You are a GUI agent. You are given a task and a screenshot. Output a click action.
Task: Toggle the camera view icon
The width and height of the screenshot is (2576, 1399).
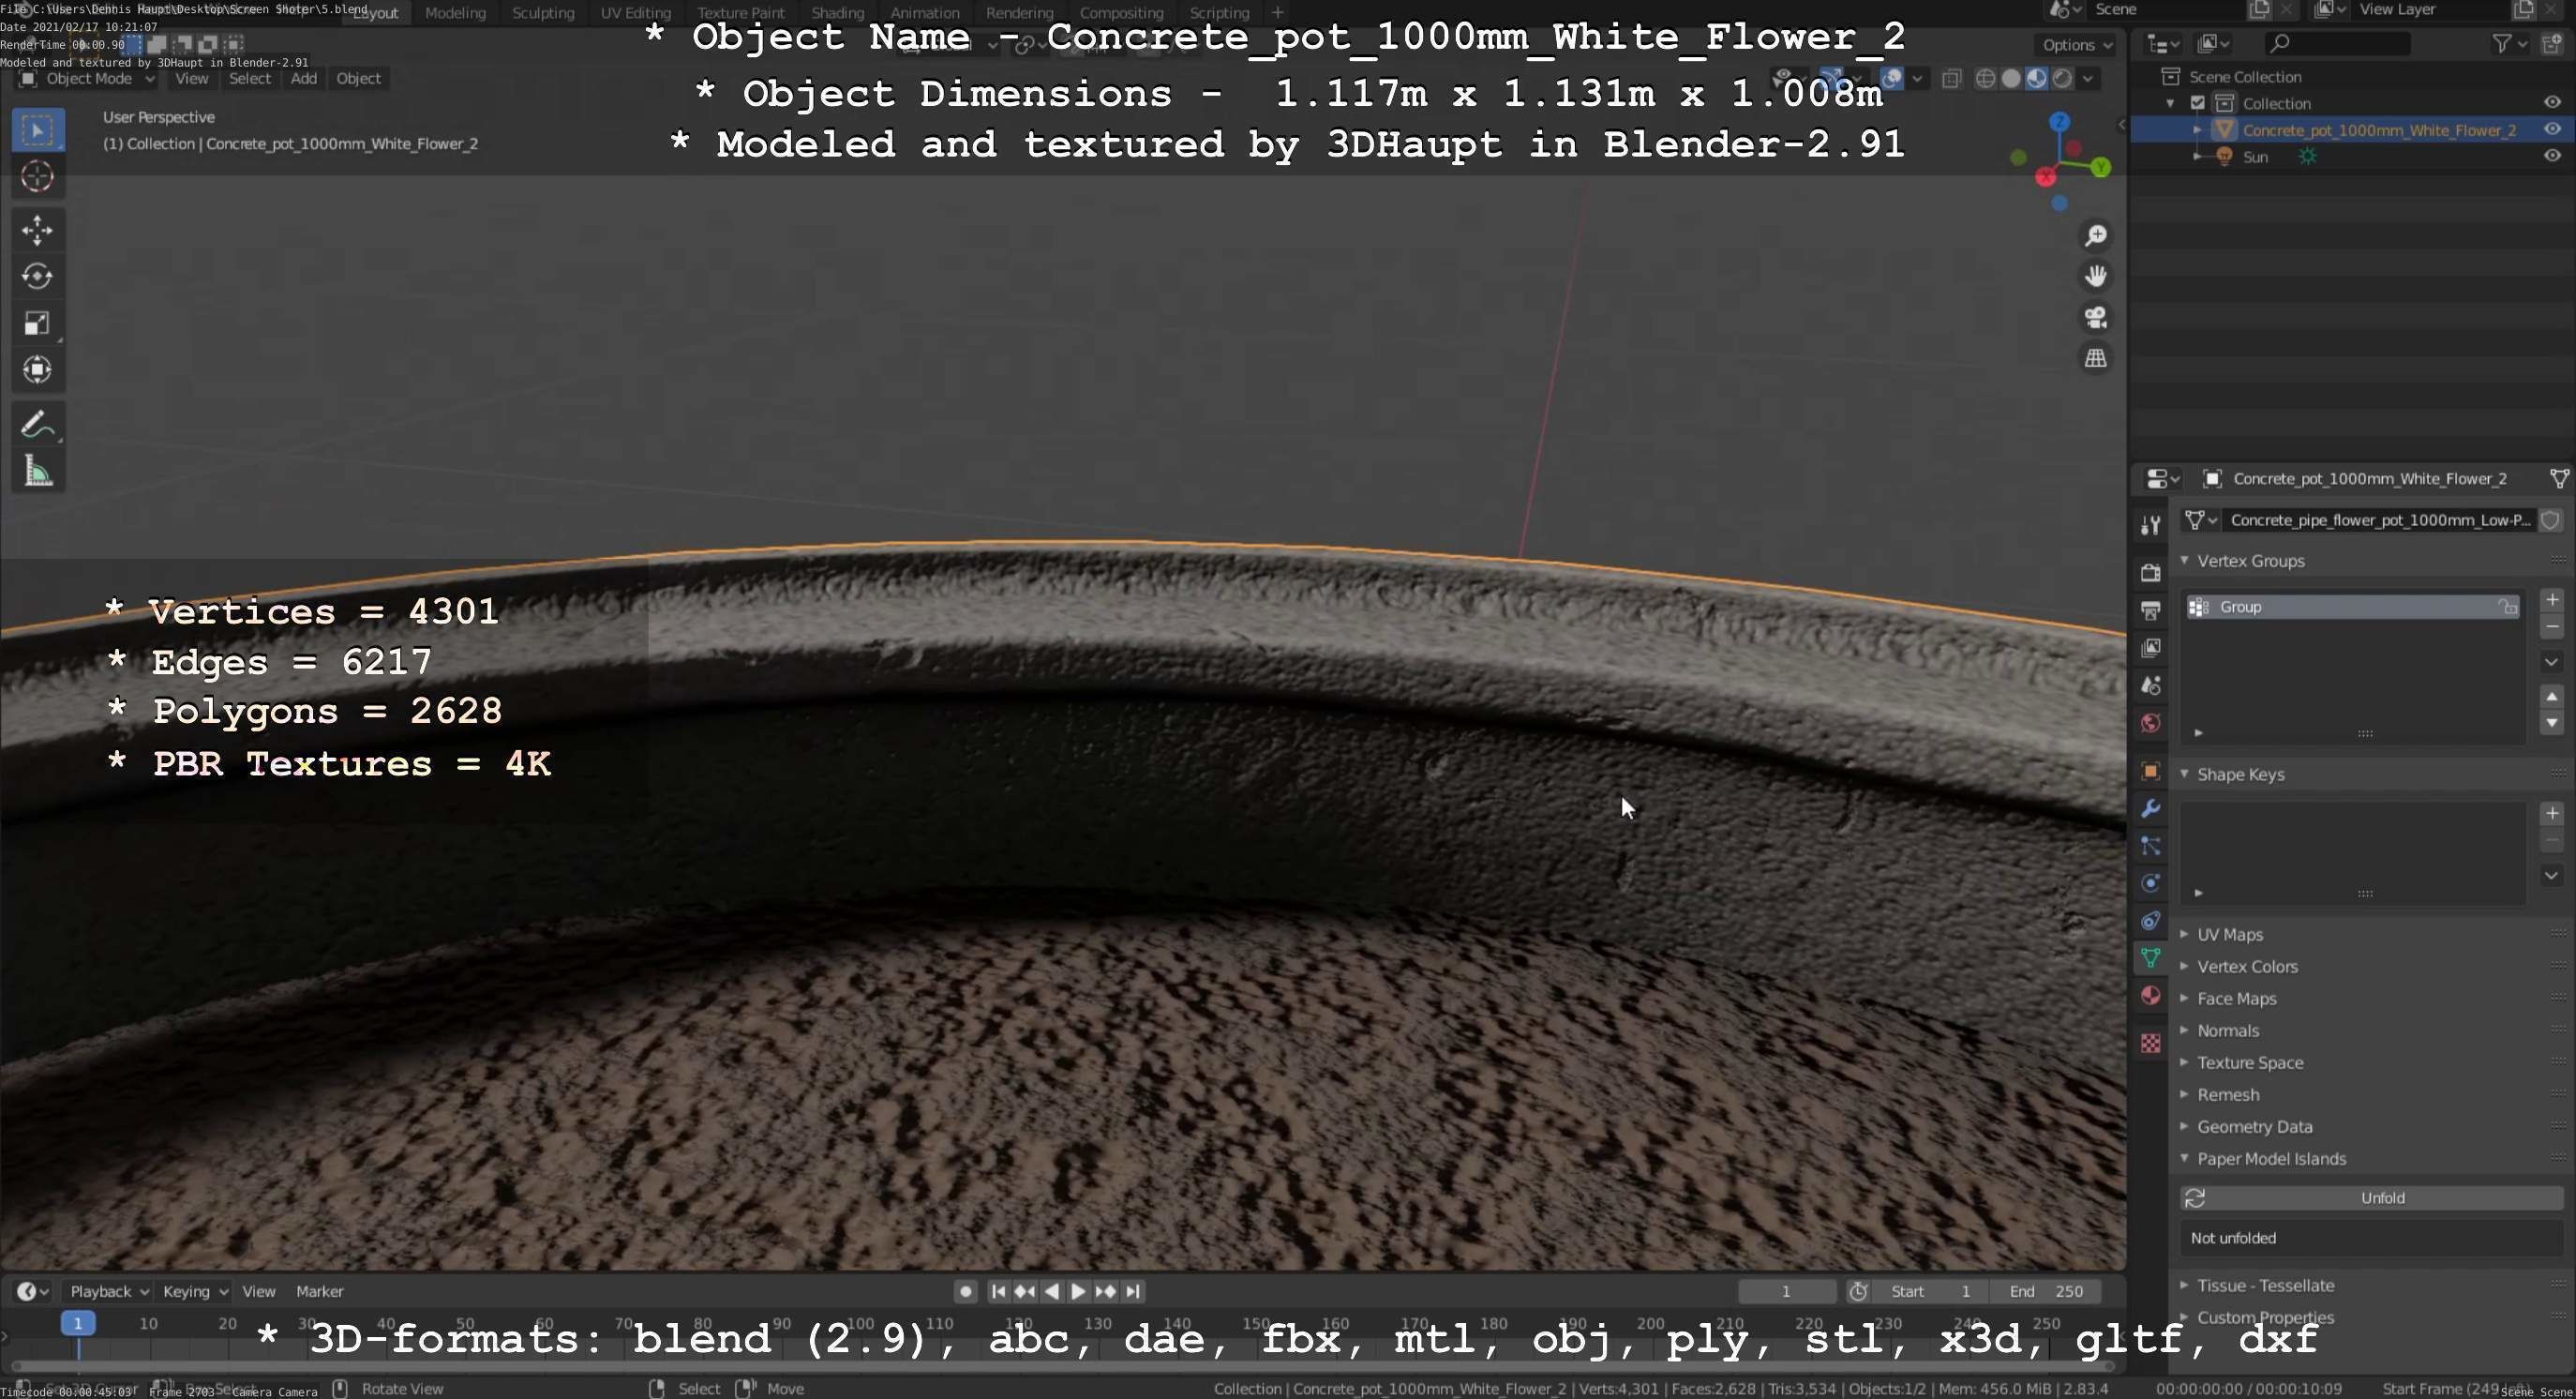click(x=2095, y=318)
